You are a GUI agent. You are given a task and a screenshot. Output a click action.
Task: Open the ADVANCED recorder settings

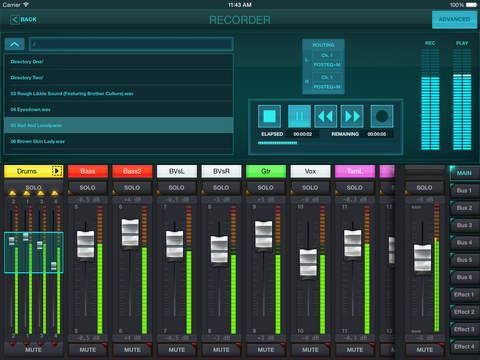coord(454,20)
